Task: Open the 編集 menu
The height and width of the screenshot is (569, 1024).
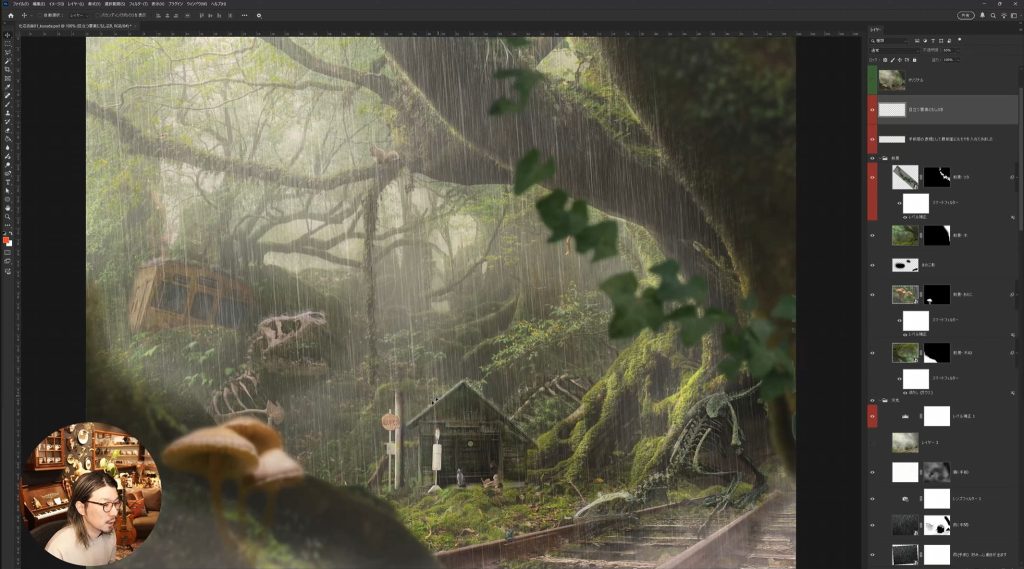Action: pos(39,4)
